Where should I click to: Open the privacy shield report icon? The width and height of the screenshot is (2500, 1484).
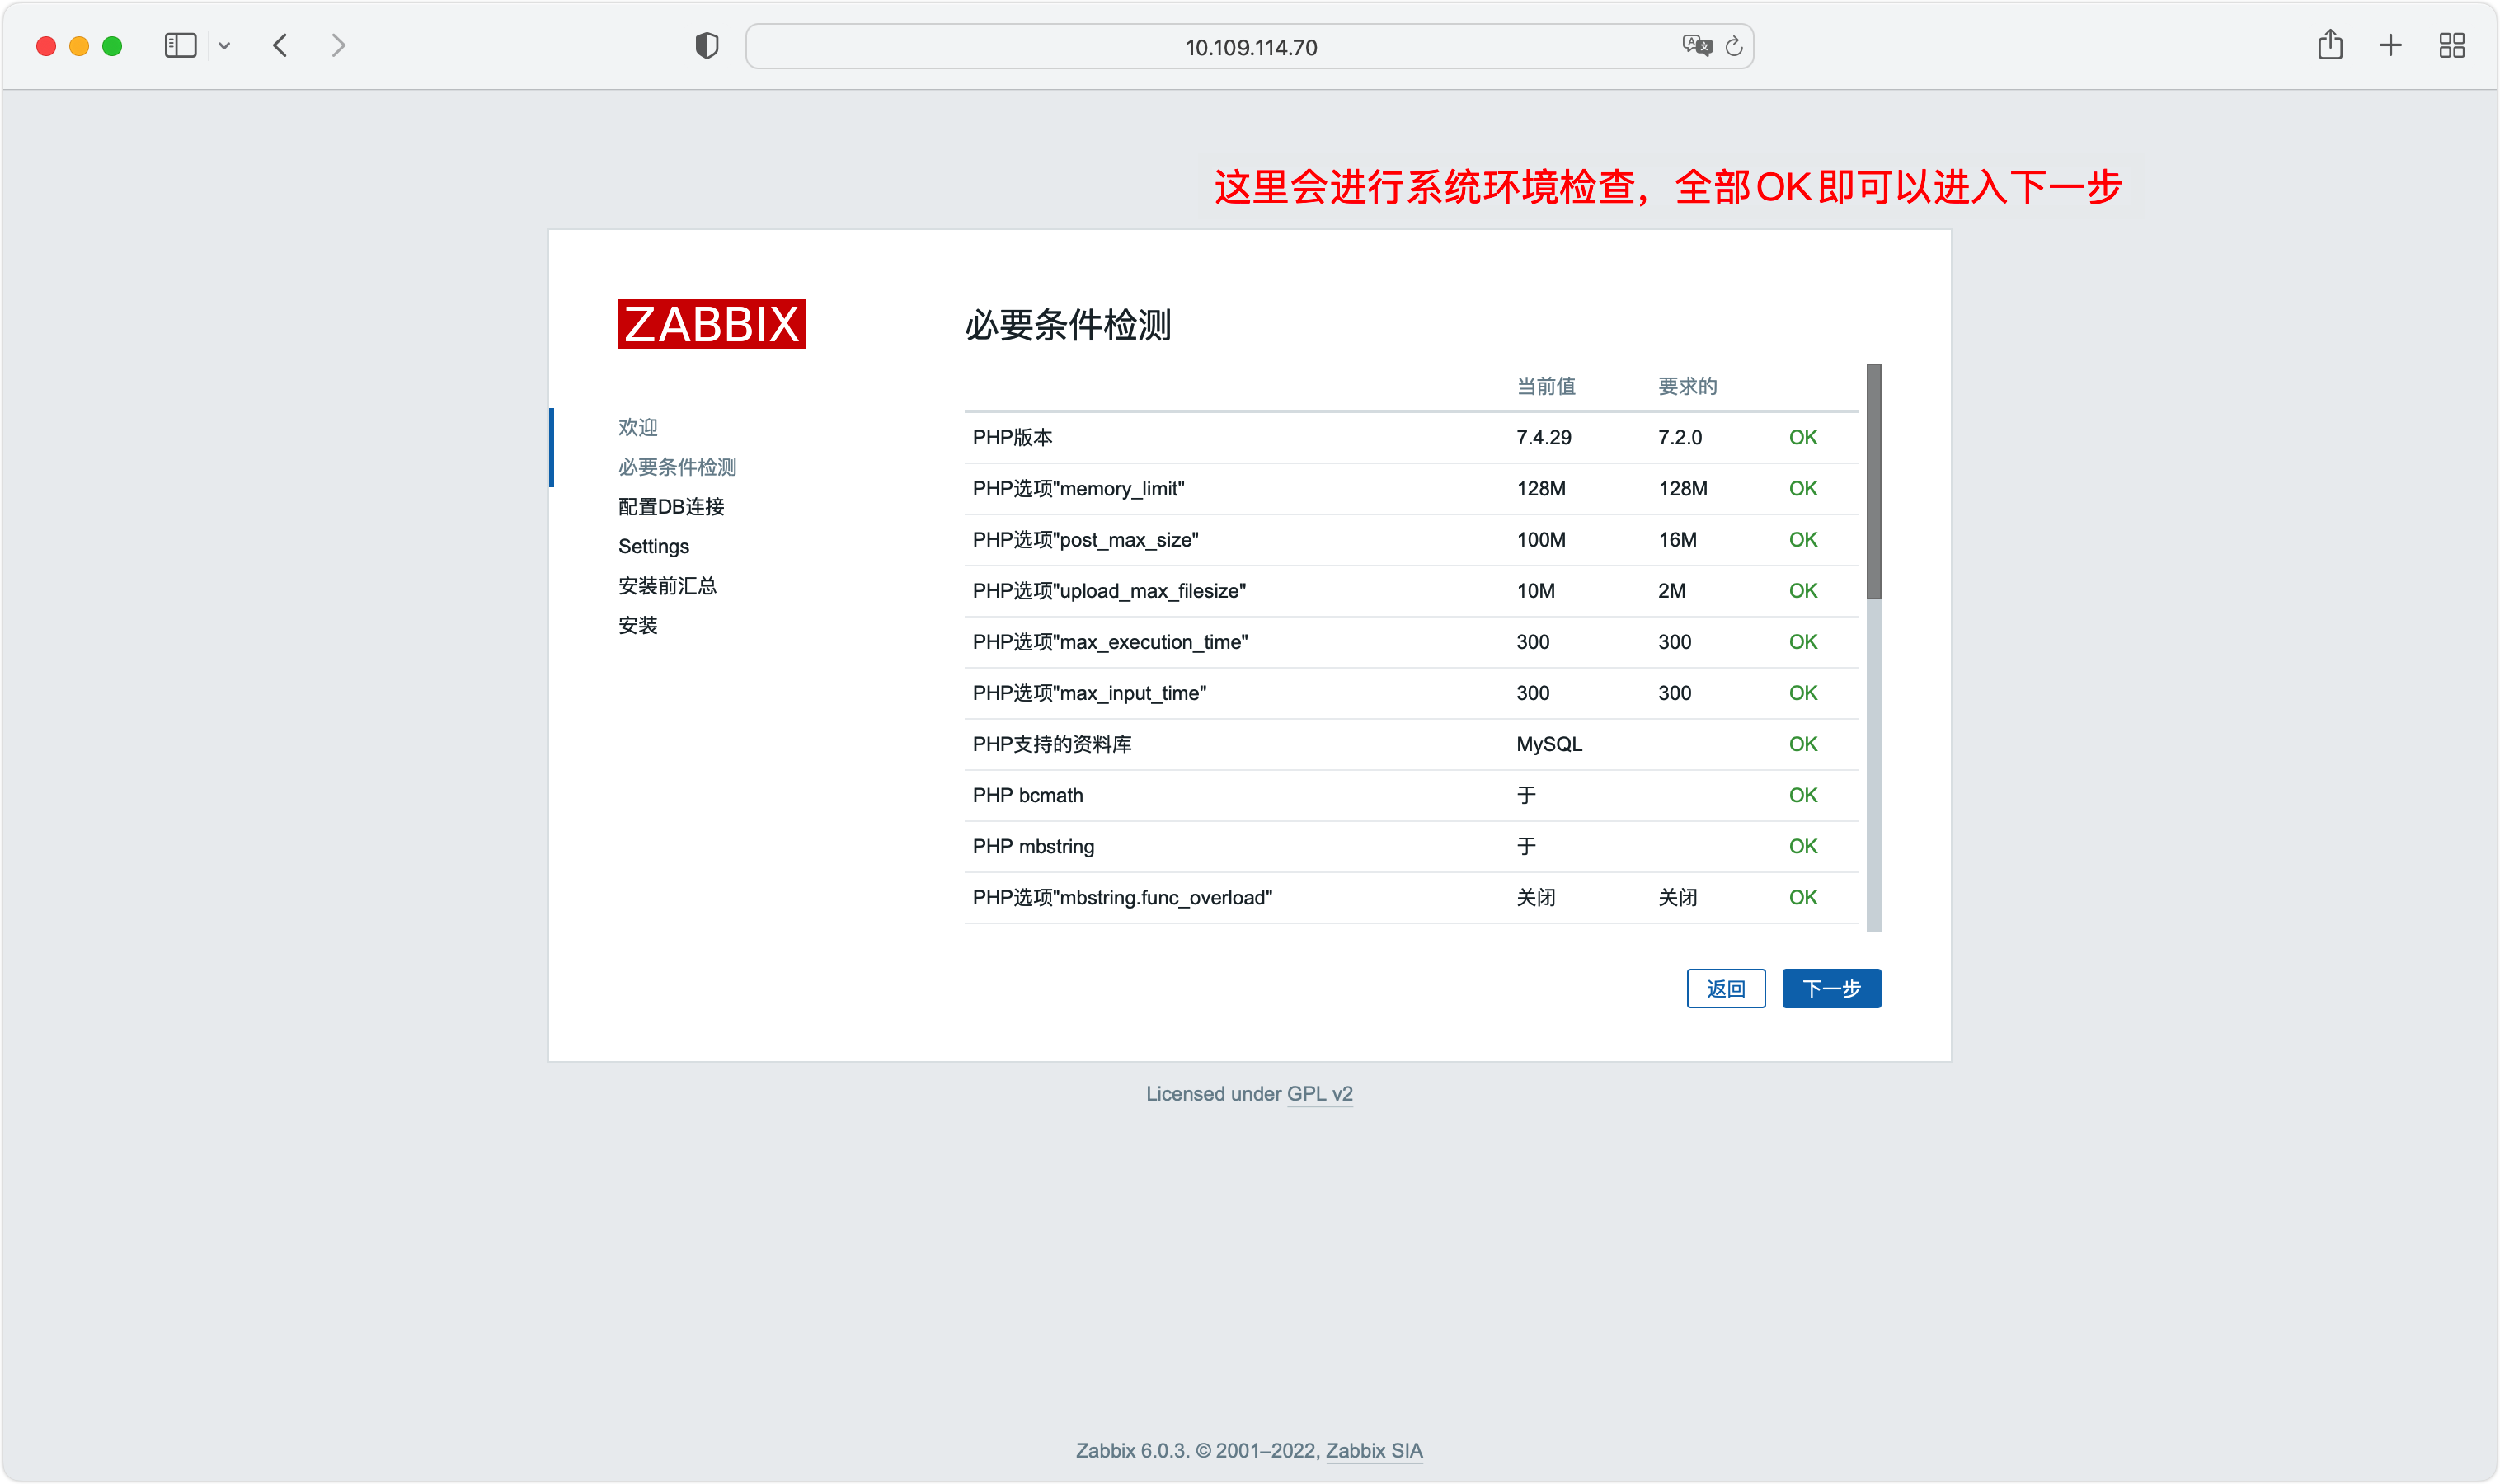click(x=706, y=46)
